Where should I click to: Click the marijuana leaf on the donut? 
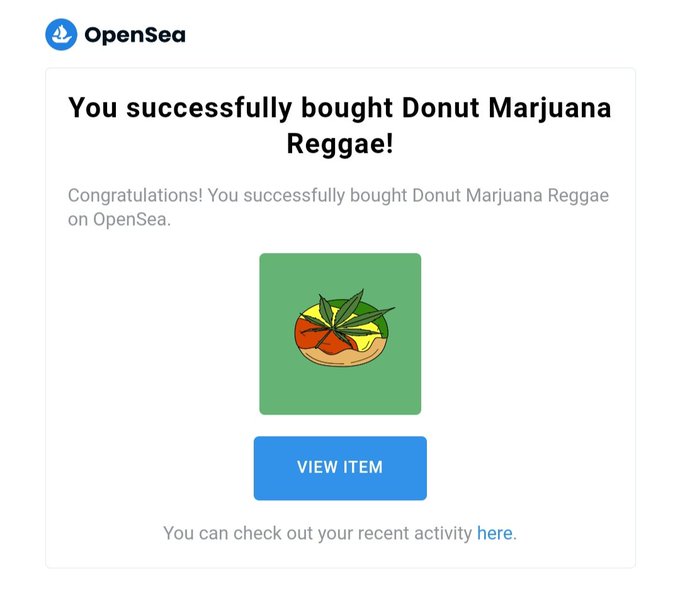pyautogui.click(x=343, y=317)
